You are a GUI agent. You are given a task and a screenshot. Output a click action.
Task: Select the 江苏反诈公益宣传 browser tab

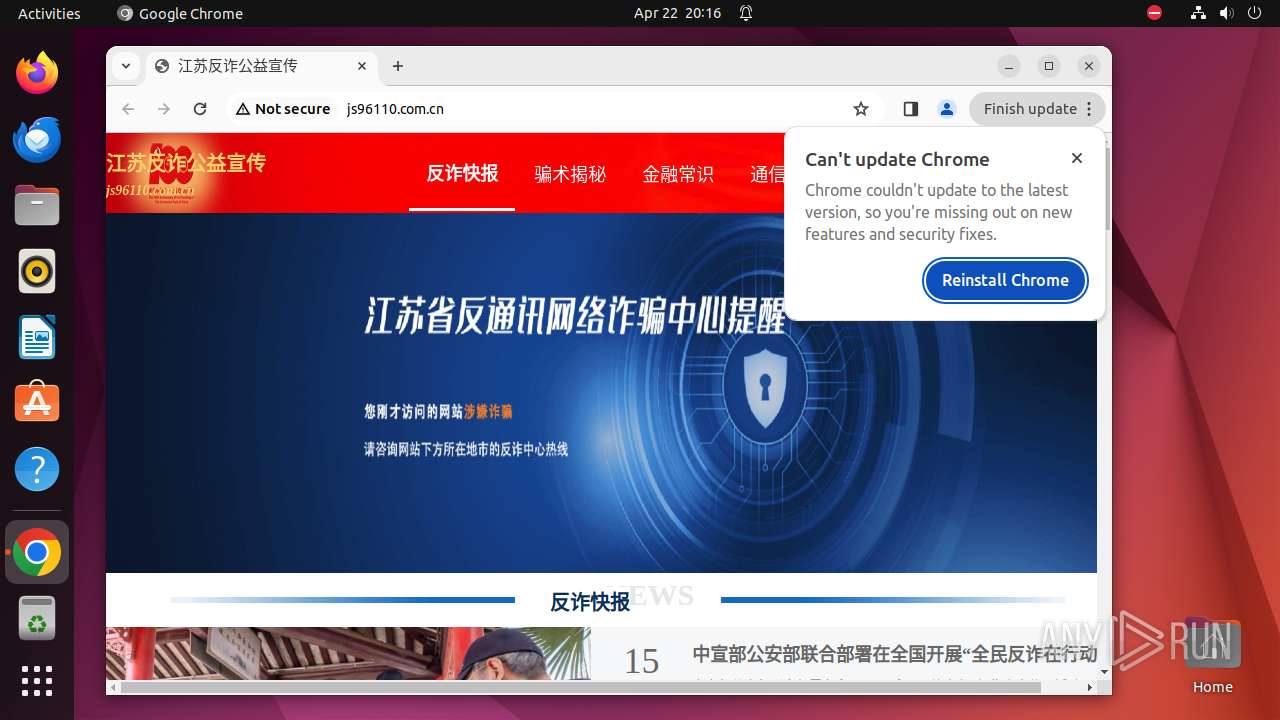coord(262,66)
